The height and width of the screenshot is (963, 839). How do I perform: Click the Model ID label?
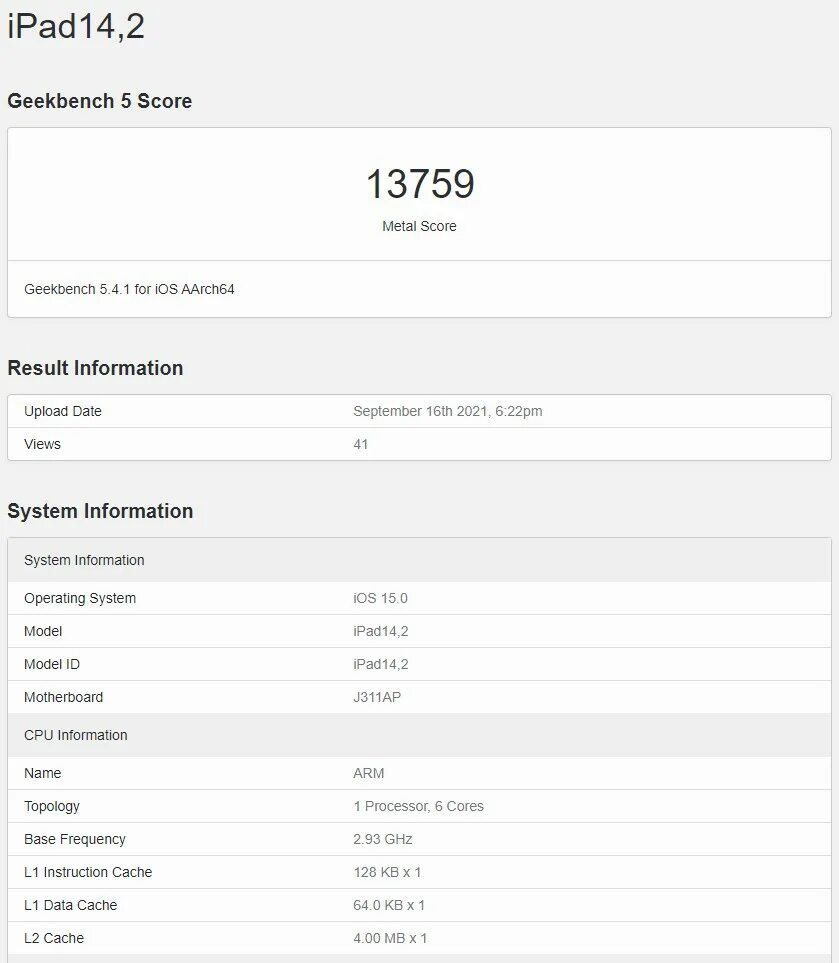52,665
